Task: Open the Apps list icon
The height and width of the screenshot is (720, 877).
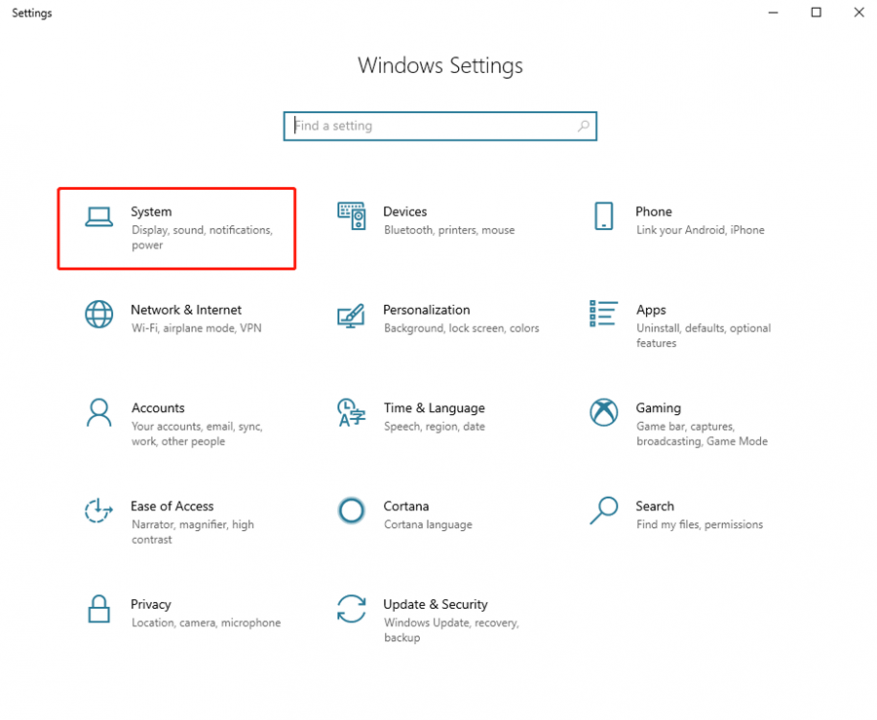Action: point(603,313)
